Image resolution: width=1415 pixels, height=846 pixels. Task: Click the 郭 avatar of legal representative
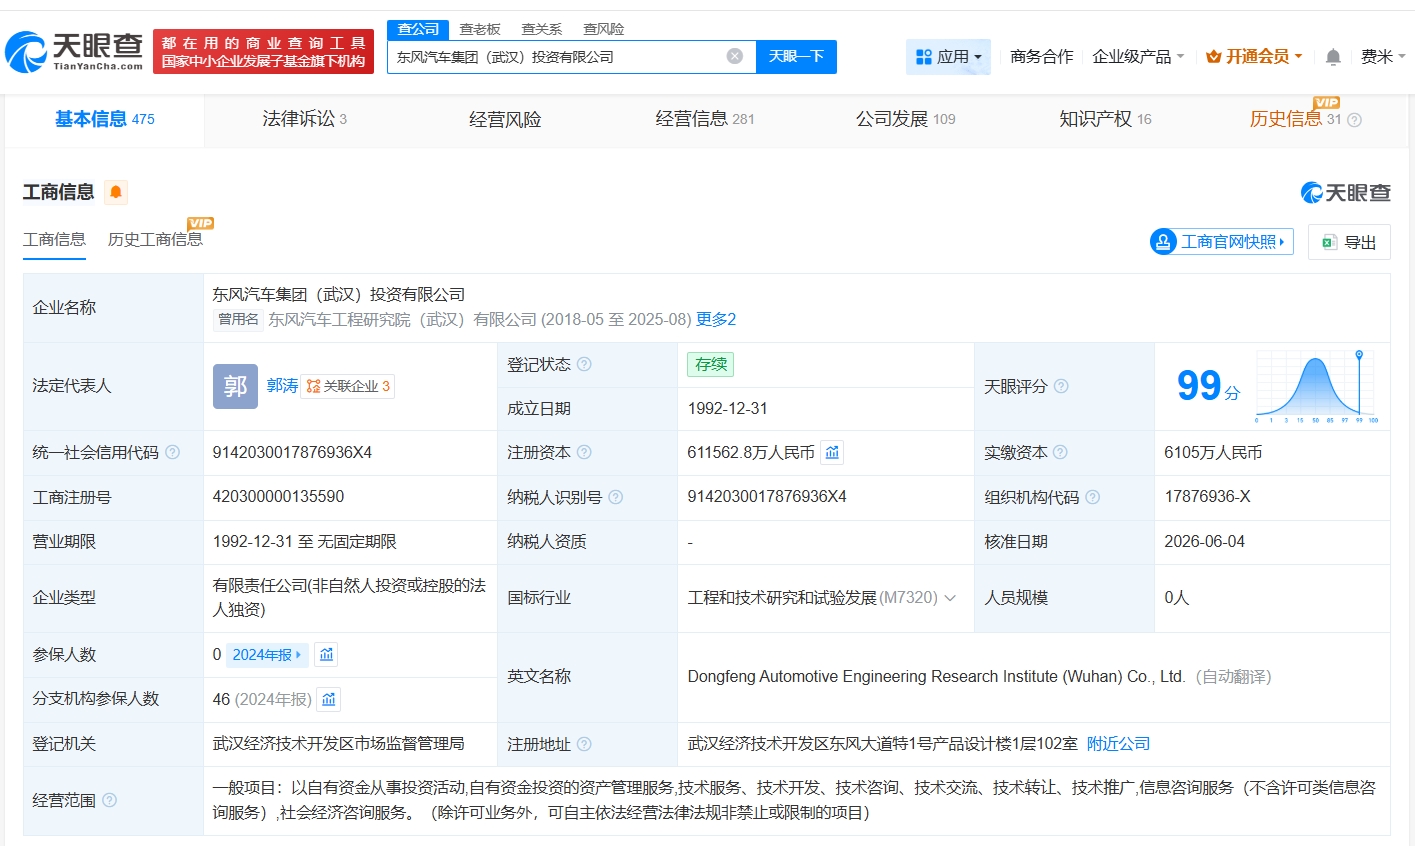click(235, 386)
